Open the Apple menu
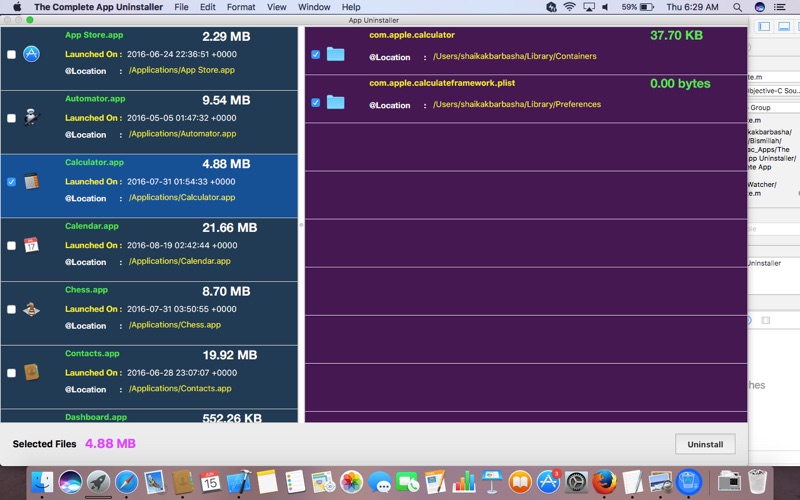Screen dimensions: 800x500 pos(17,7)
